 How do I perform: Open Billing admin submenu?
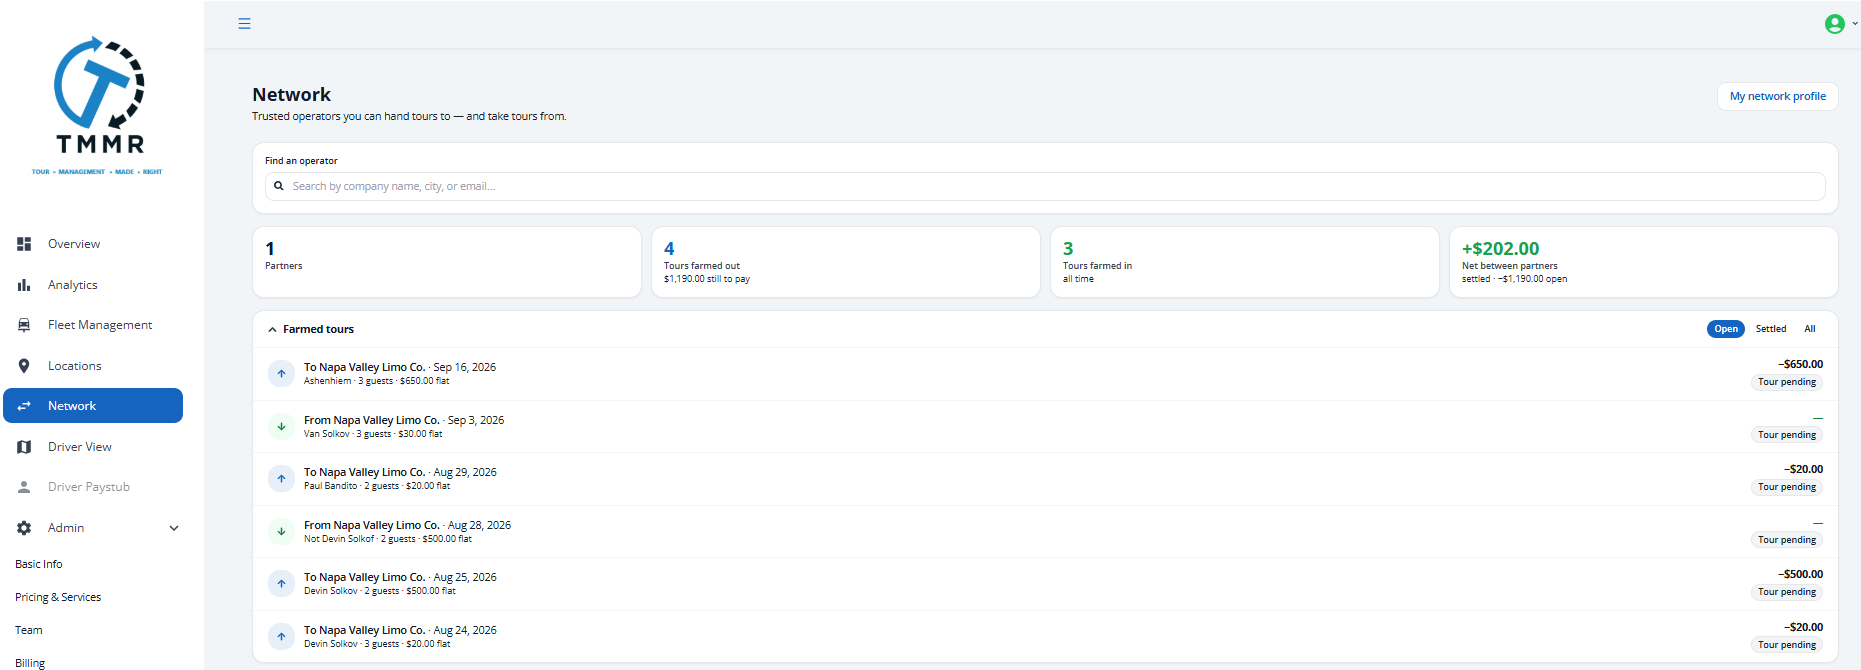tap(30, 663)
